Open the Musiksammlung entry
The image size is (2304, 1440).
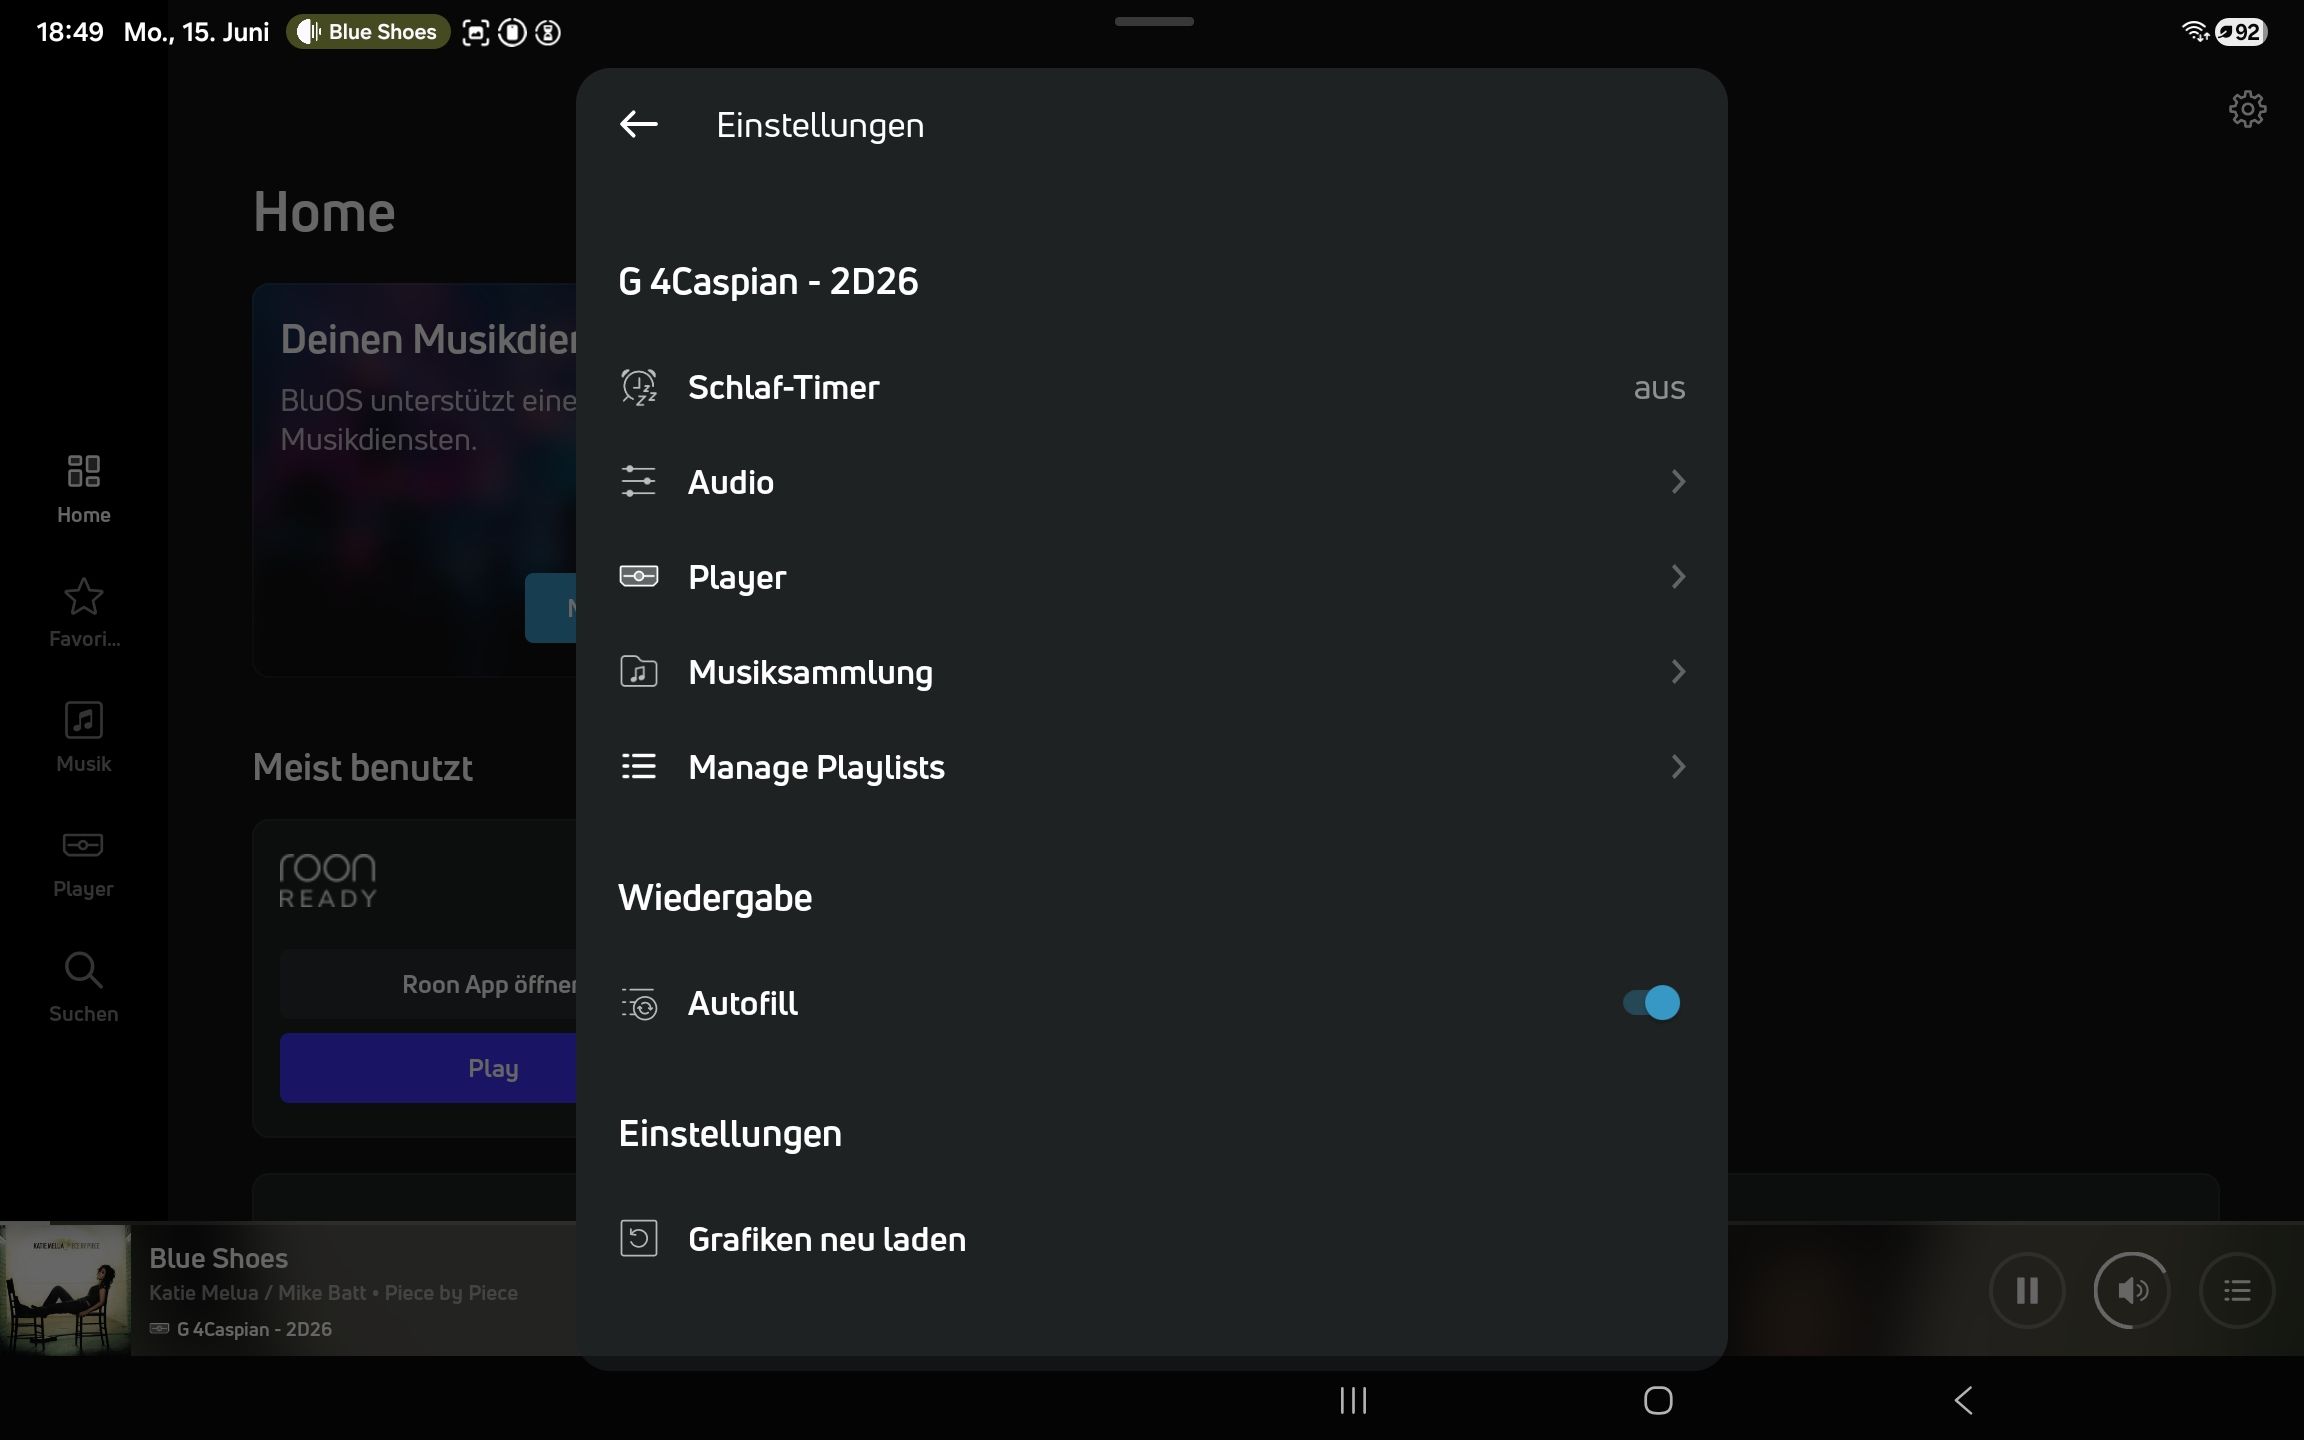click(1152, 672)
